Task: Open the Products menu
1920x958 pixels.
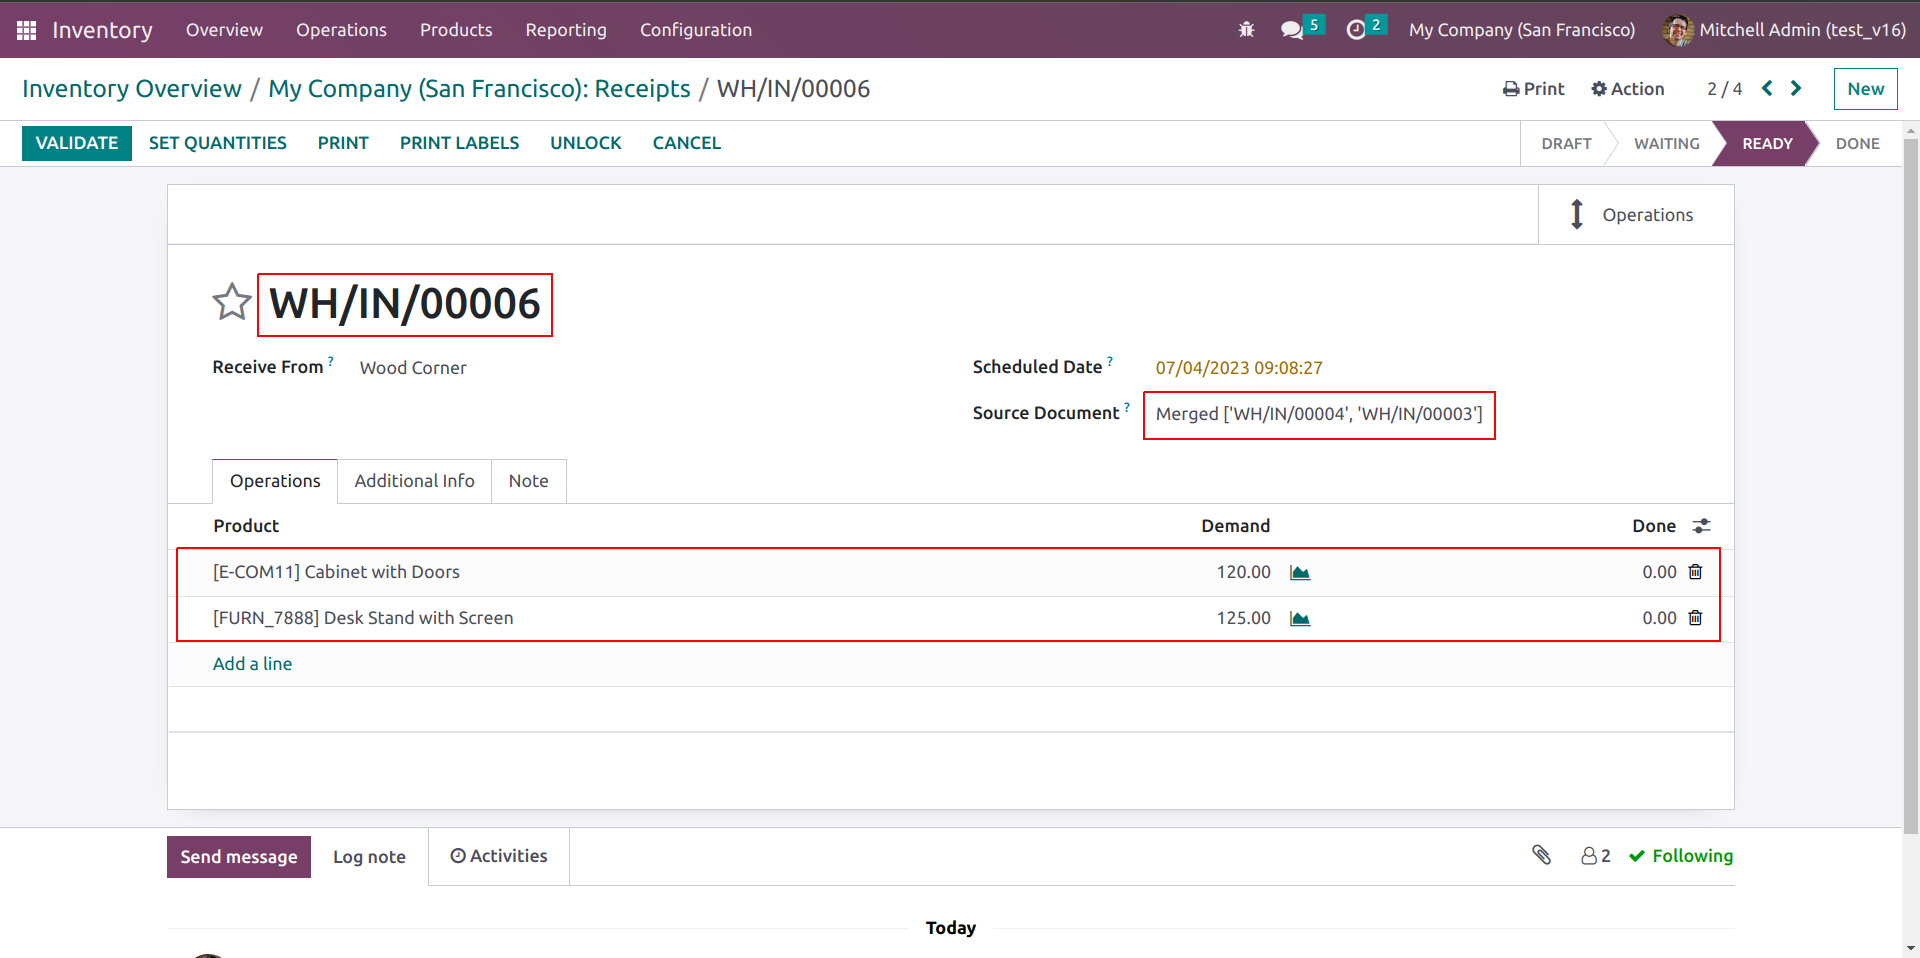Action: [x=456, y=30]
